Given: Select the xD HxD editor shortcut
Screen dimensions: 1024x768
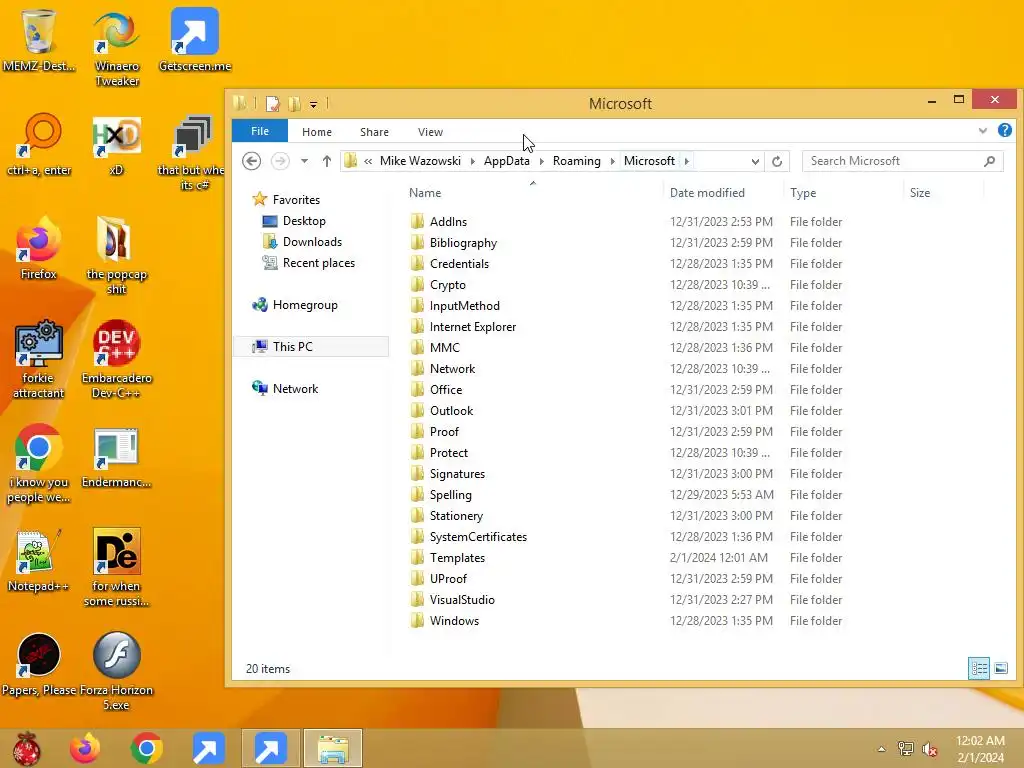Looking at the screenshot, I should click(x=116, y=146).
